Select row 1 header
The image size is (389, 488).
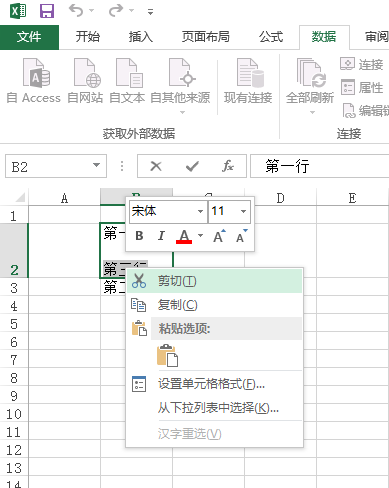(14, 216)
